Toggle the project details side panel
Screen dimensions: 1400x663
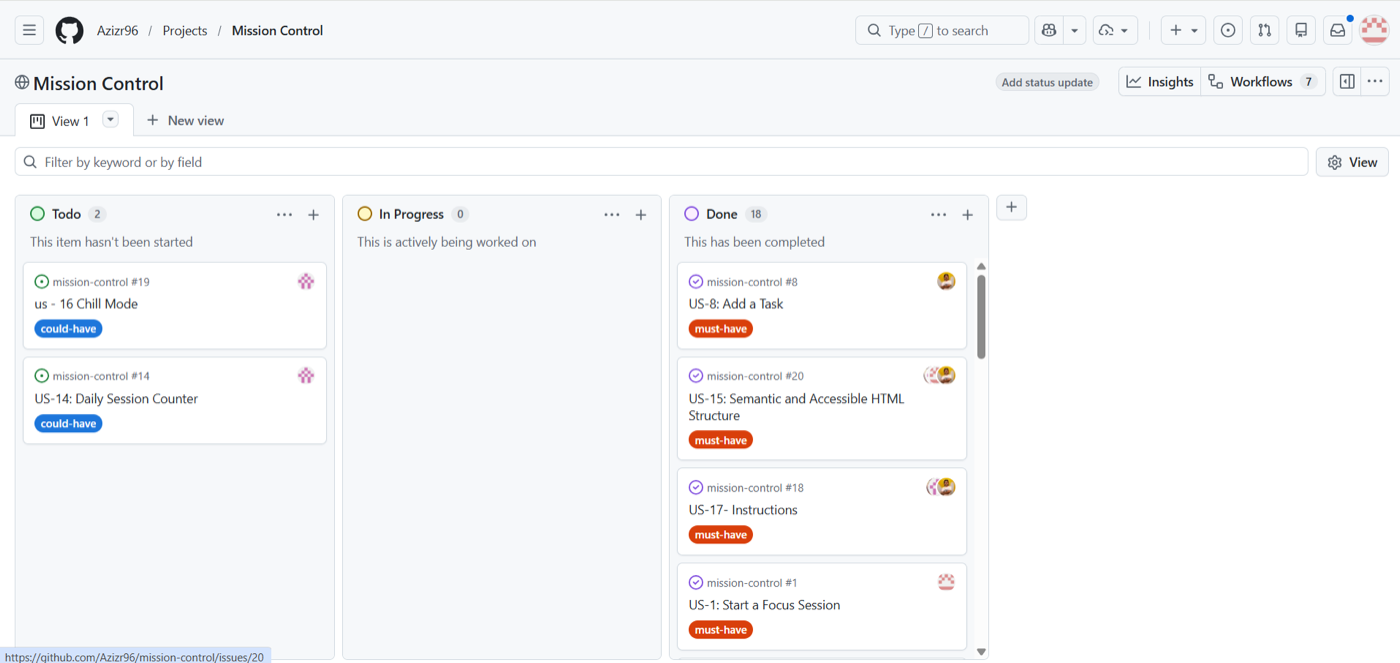coord(1347,82)
